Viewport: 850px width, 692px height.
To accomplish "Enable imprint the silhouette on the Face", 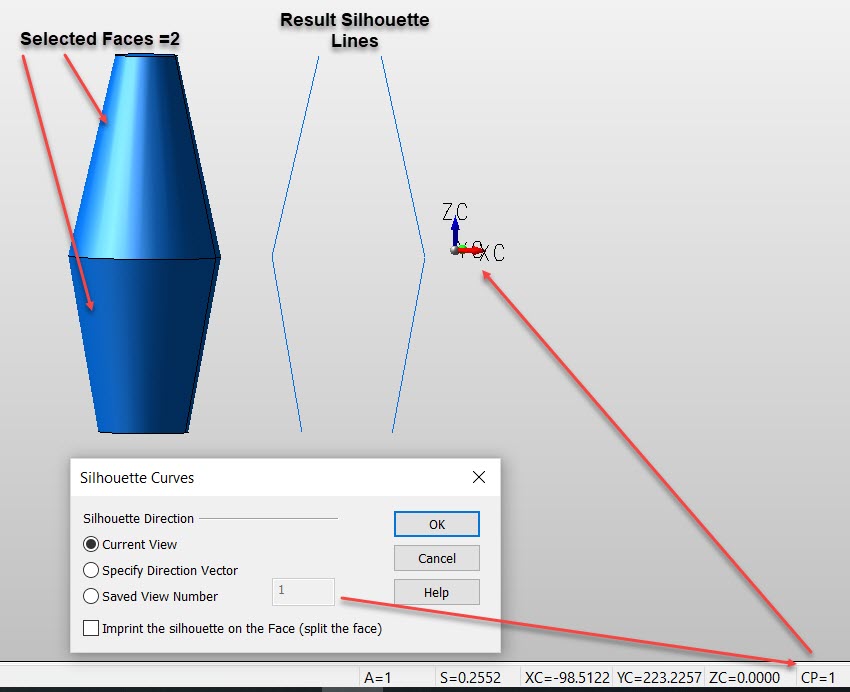I will click(x=91, y=627).
